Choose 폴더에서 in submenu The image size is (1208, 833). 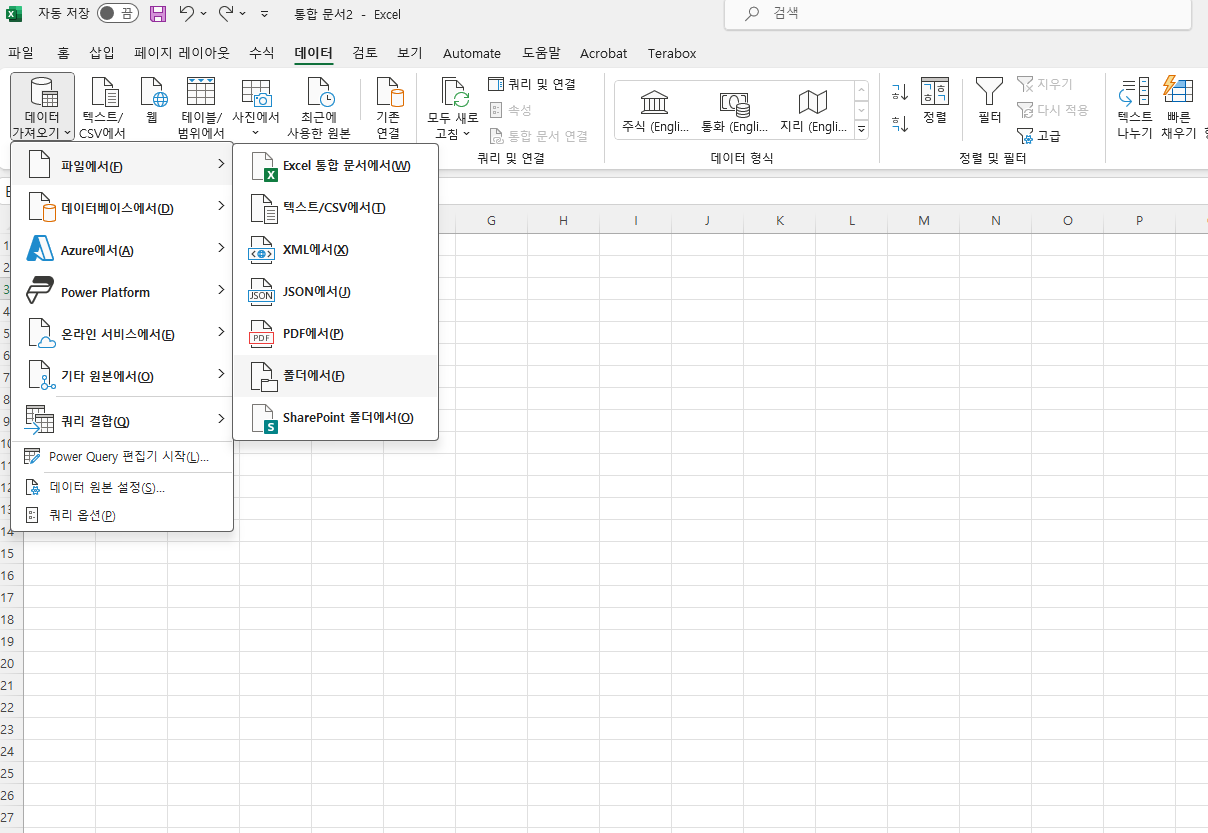point(335,375)
